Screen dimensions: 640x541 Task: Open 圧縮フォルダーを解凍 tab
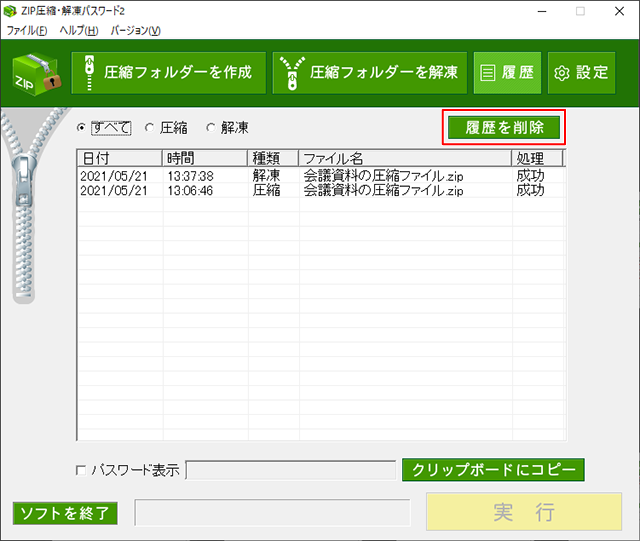370,73
